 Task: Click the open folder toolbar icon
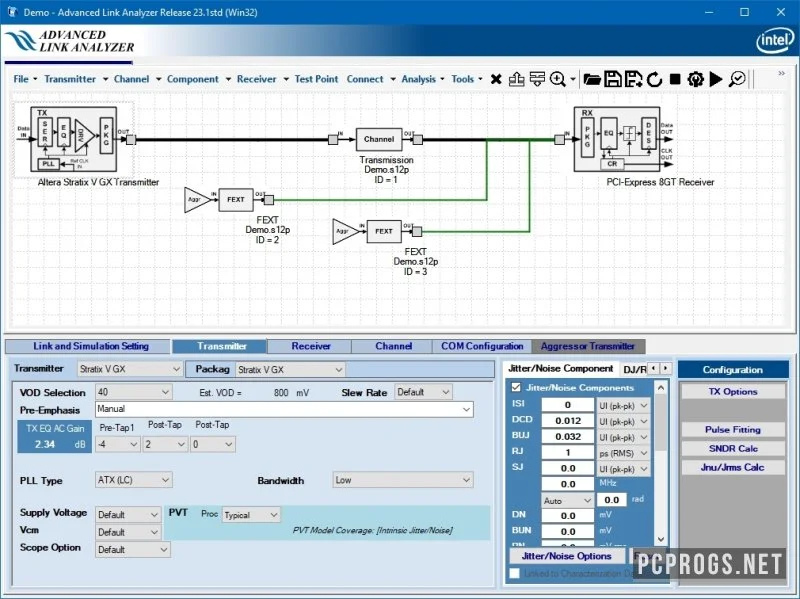click(x=592, y=79)
